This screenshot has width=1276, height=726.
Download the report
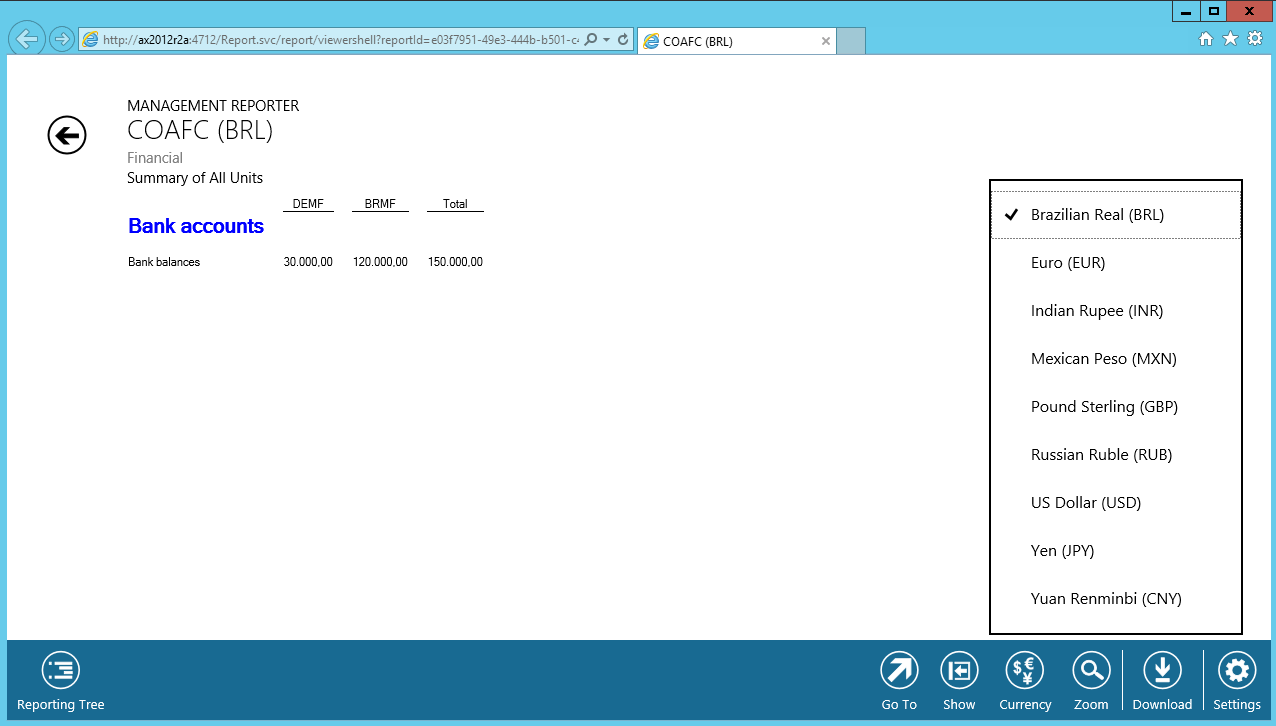pos(1162,671)
